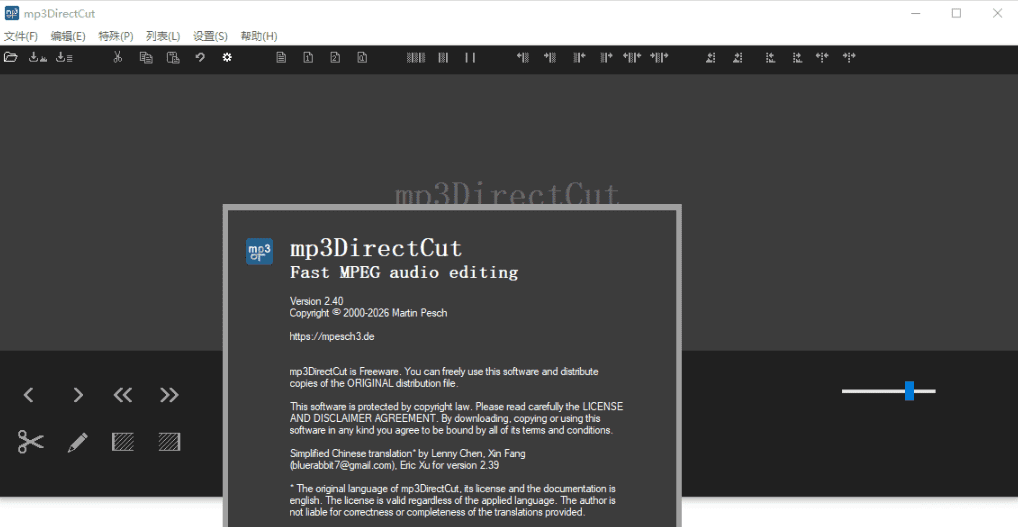Click the wide hatched bars zoom icon
This screenshot has width=1018, height=527.
point(416,57)
